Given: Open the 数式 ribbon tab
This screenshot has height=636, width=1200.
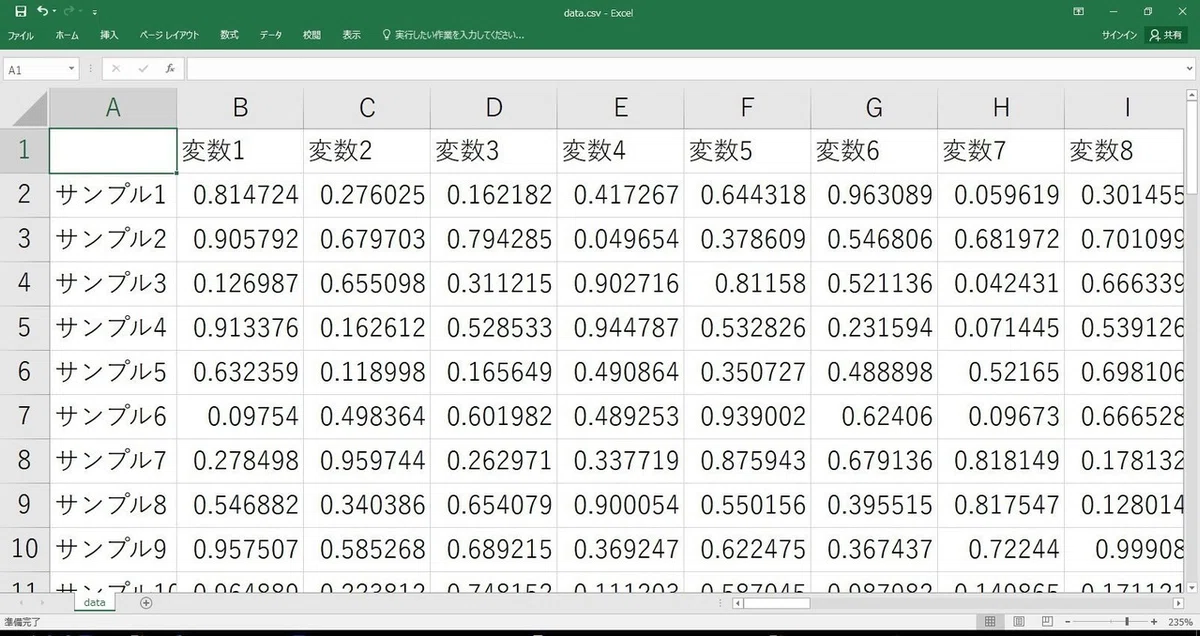Looking at the screenshot, I should coord(229,35).
